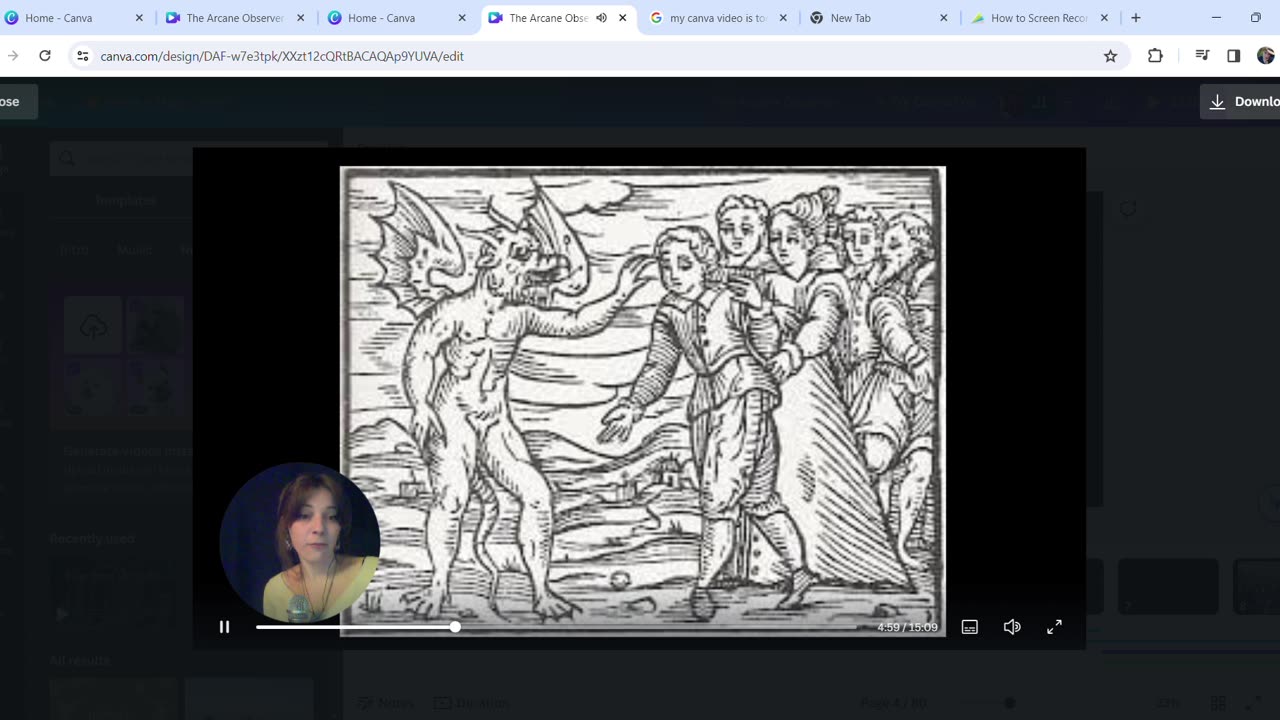Viewport: 1280px width, 720px height.
Task: Mute the active tab's audio icon
Action: tap(601, 18)
